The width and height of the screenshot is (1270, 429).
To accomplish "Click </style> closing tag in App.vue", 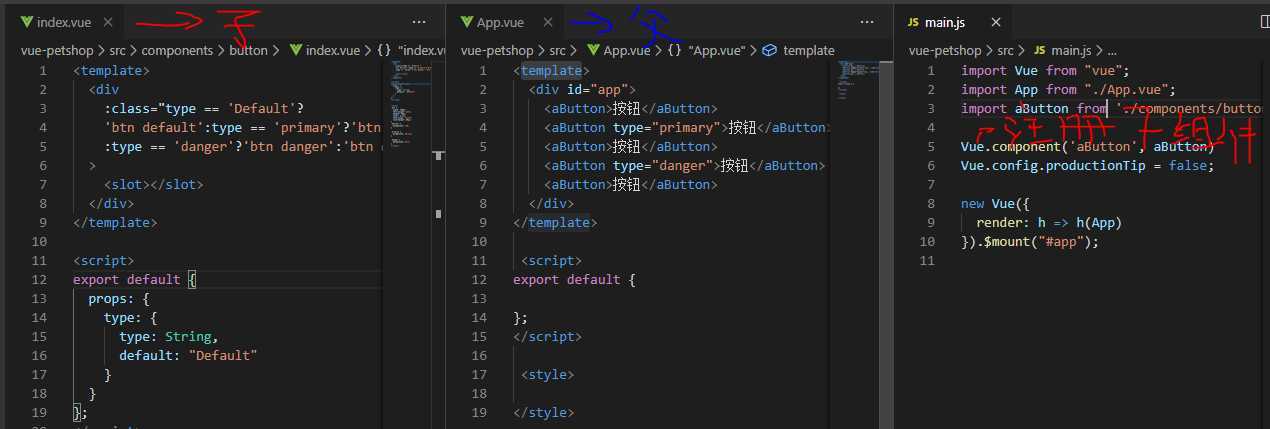I will [x=544, y=413].
